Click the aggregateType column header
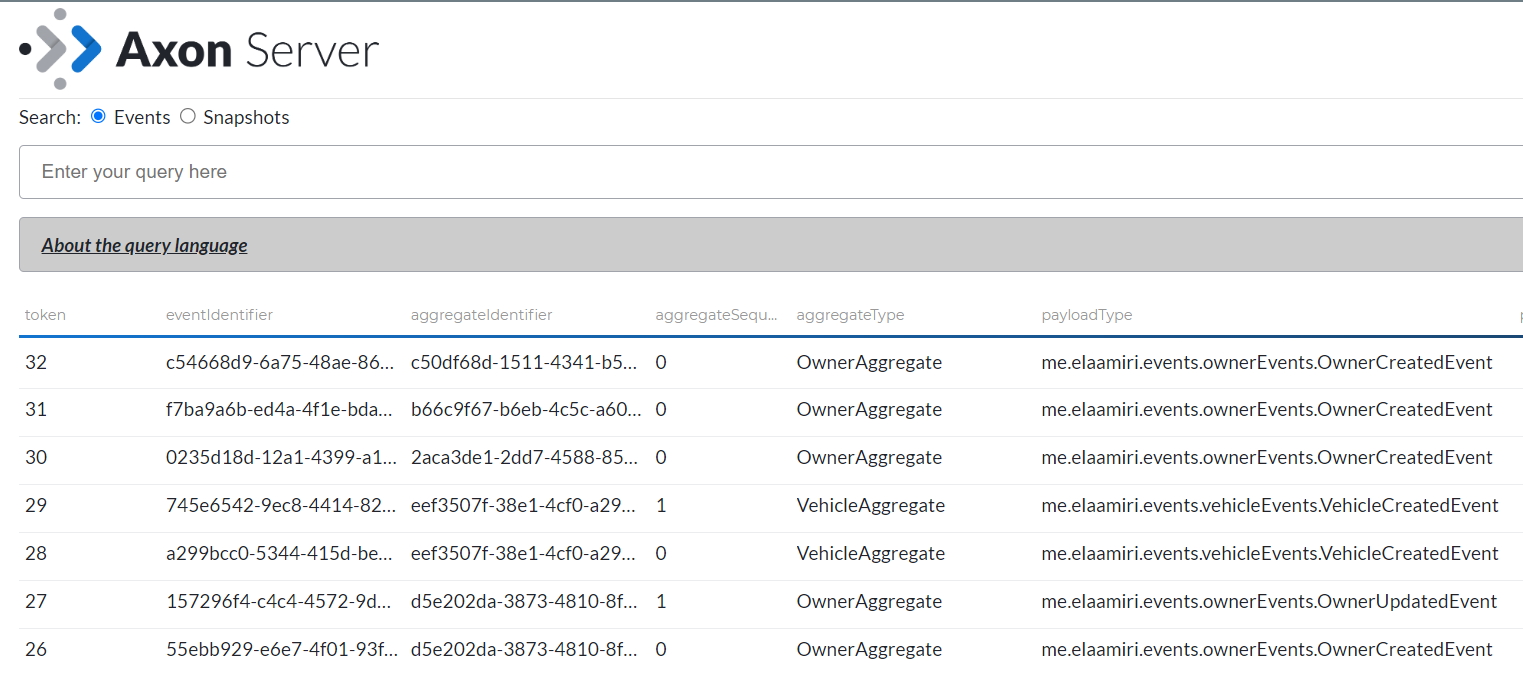1523x676 pixels. pos(850,314)
